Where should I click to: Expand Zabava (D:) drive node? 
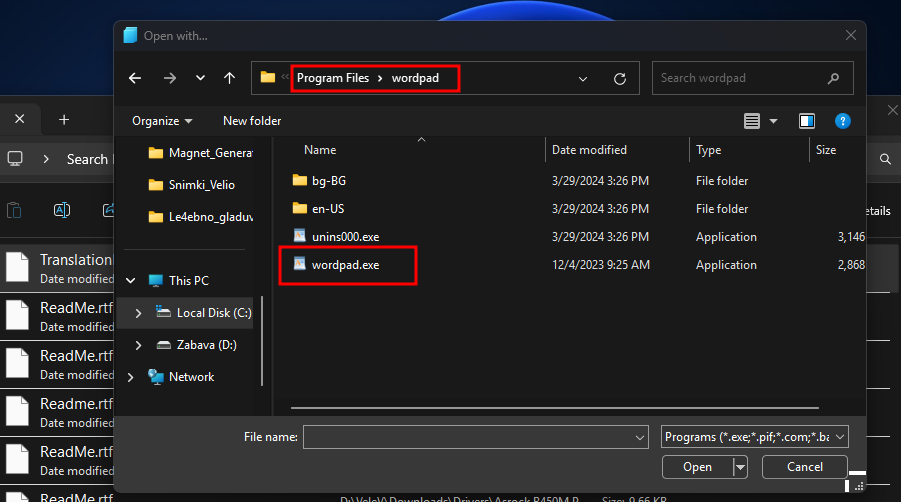[x=138, y=345]
